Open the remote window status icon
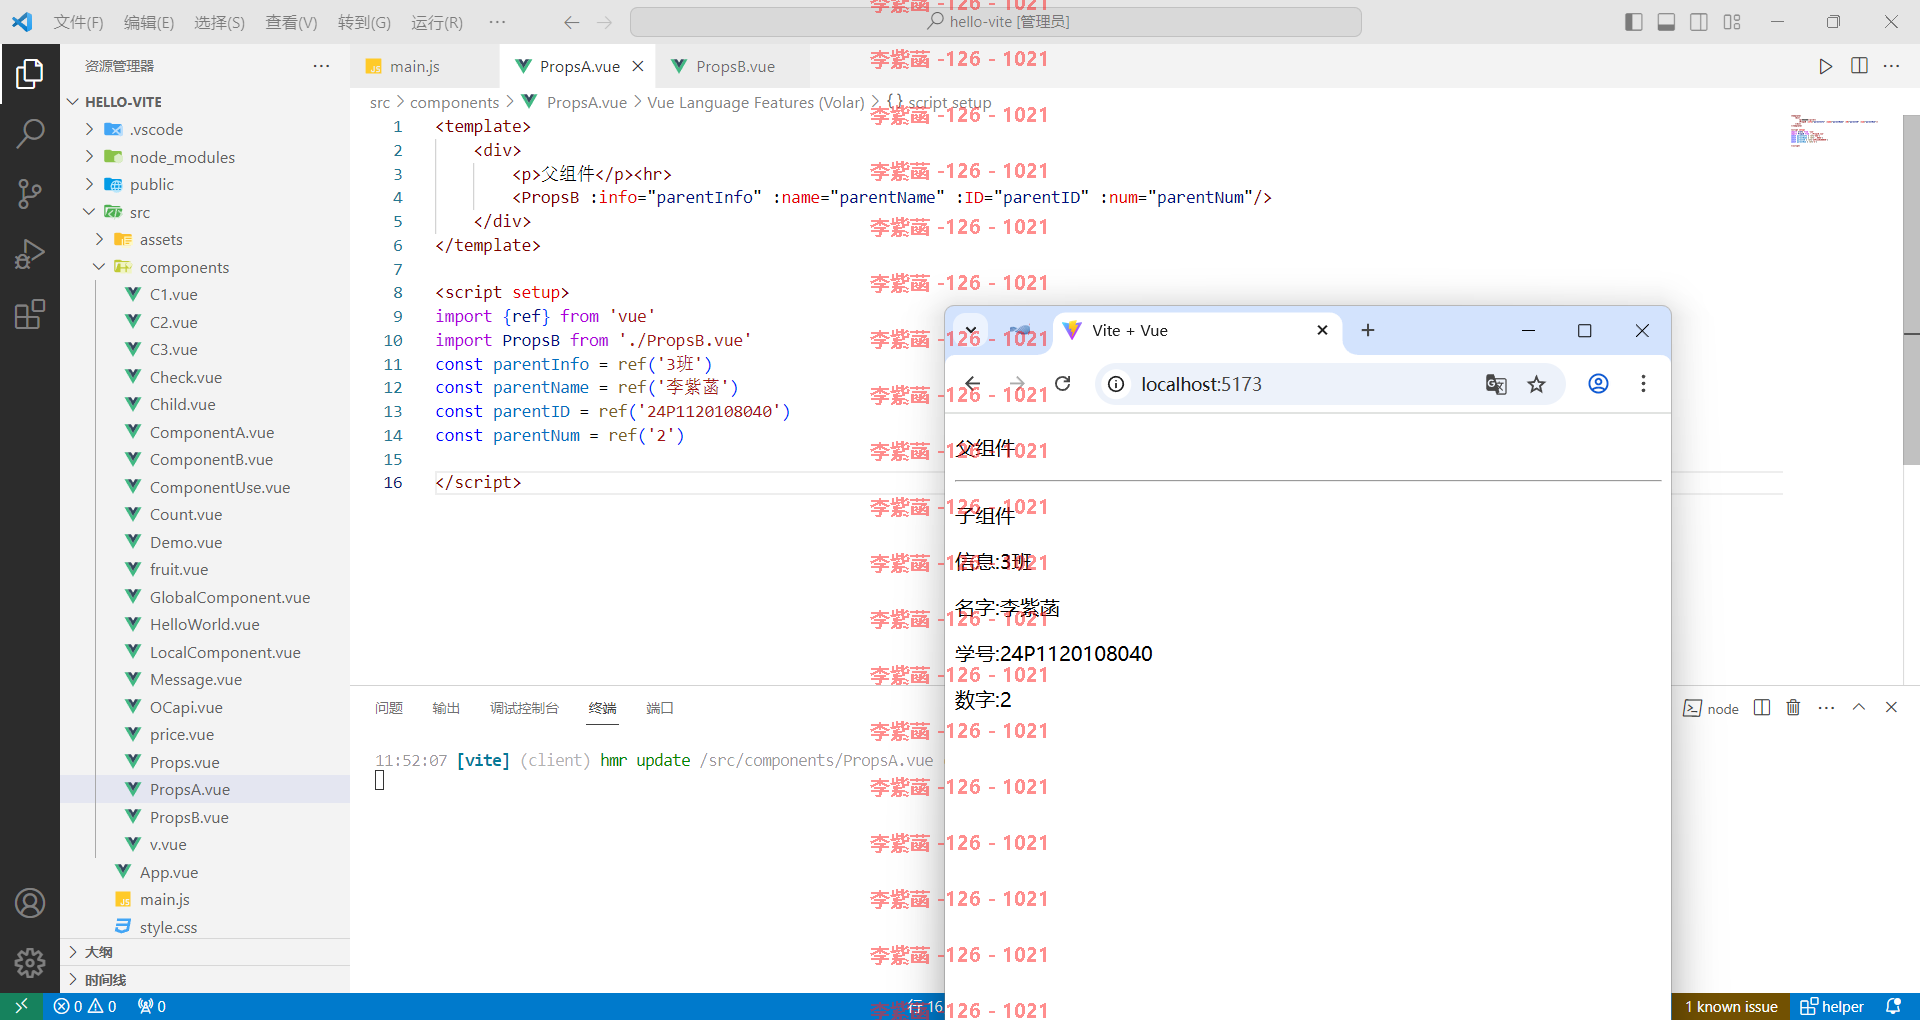The height and width of the screenshot is (1020, 1920). [x=21, y=1006]
